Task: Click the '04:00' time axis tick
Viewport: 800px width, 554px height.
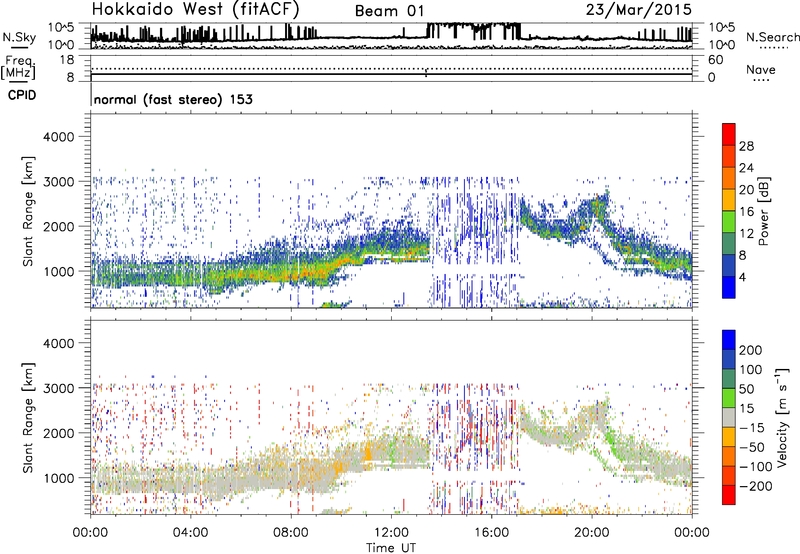Action: tap(191, 533)
